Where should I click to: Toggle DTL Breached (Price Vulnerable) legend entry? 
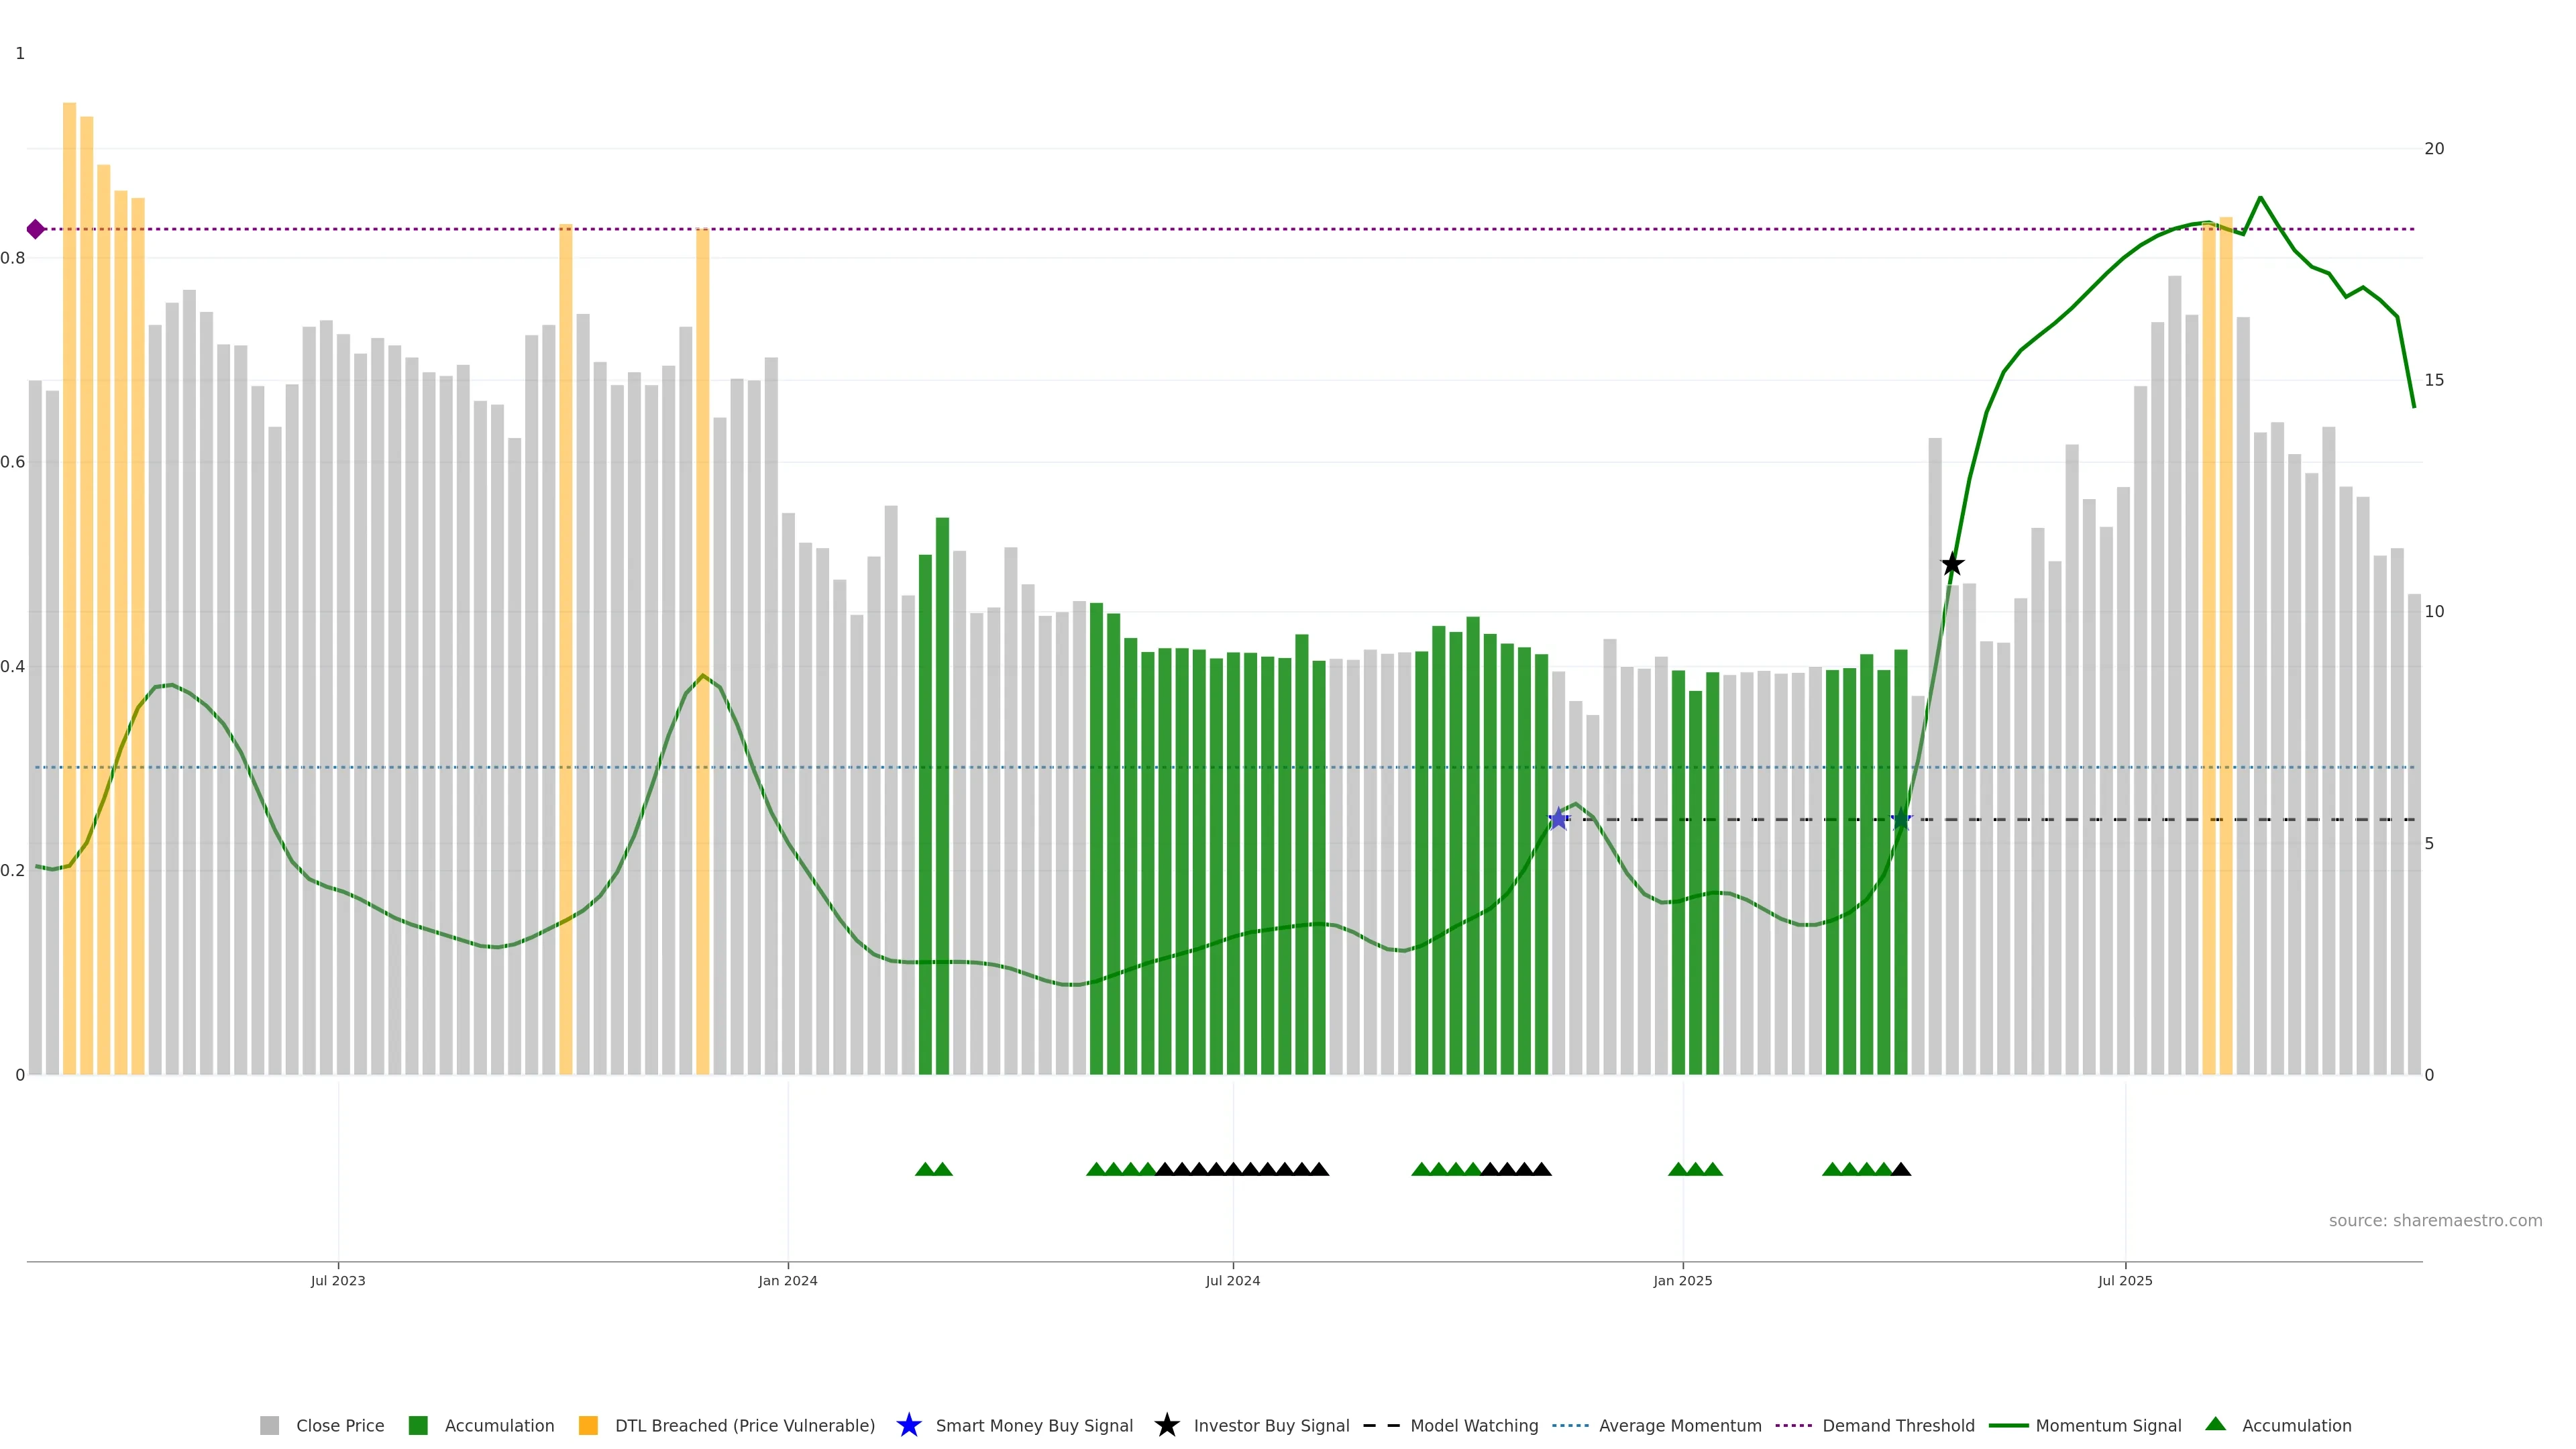coord(744,1426)
